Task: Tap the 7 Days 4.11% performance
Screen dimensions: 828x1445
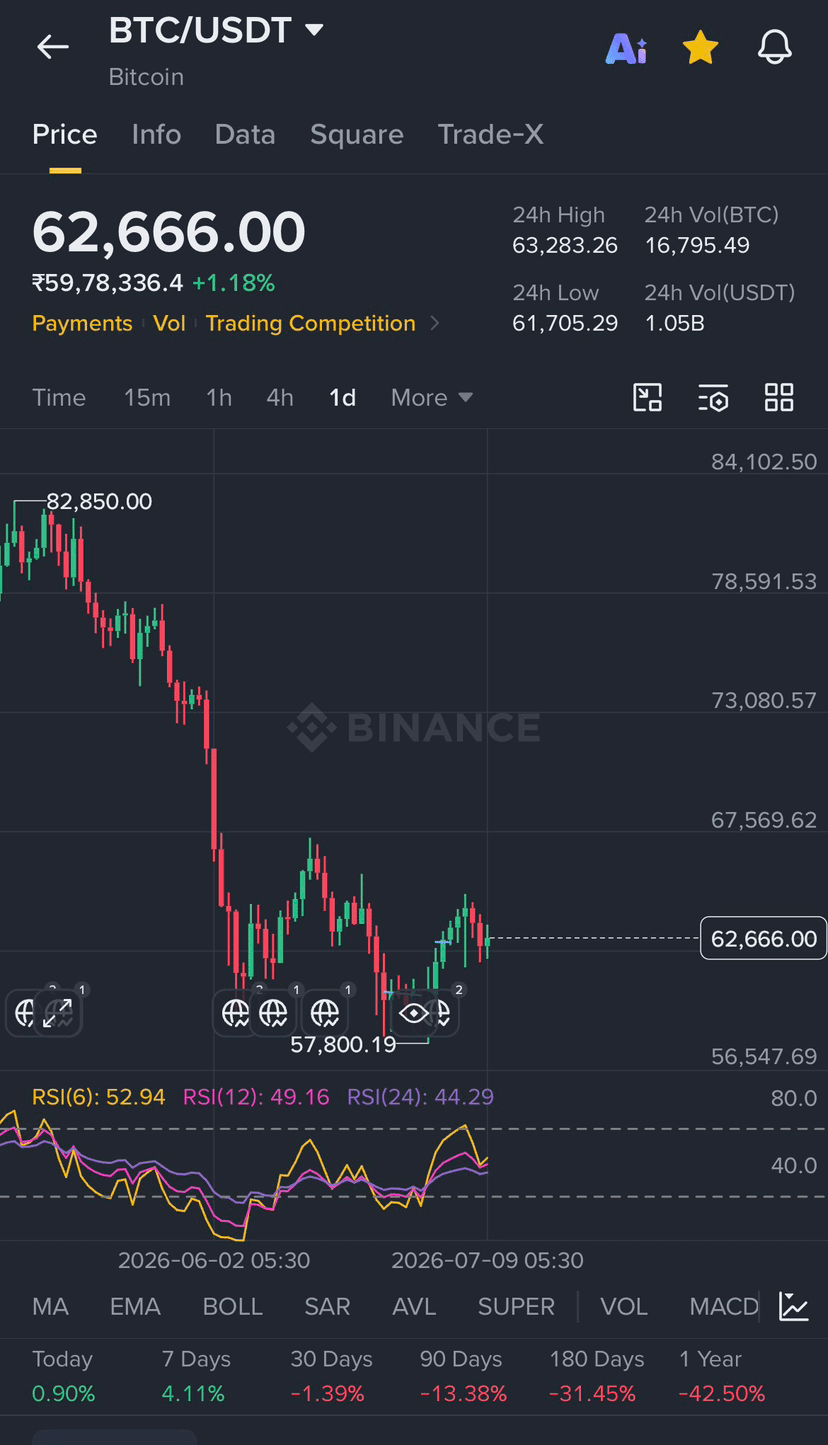Action: point(196,1376)
